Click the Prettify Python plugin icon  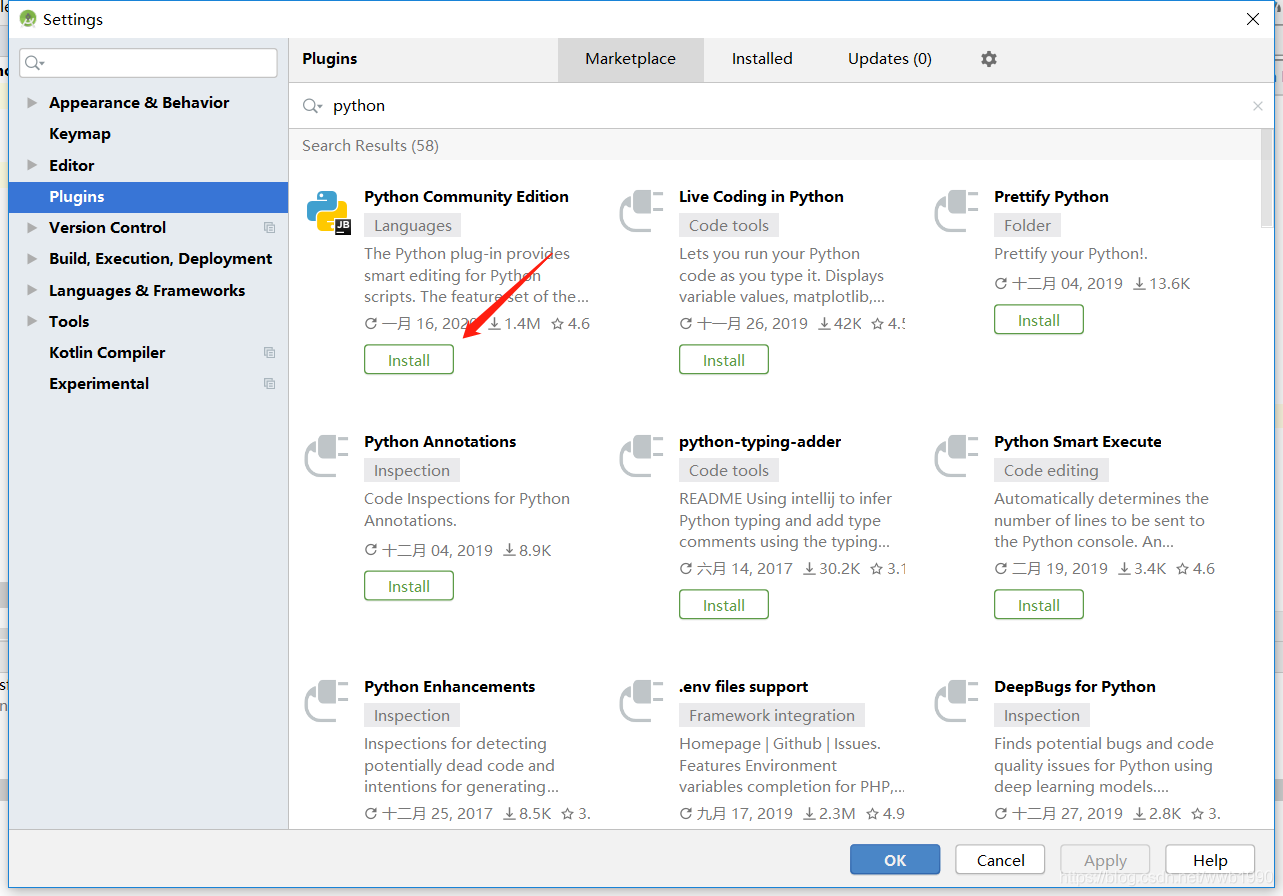click(x=957, y=211)
